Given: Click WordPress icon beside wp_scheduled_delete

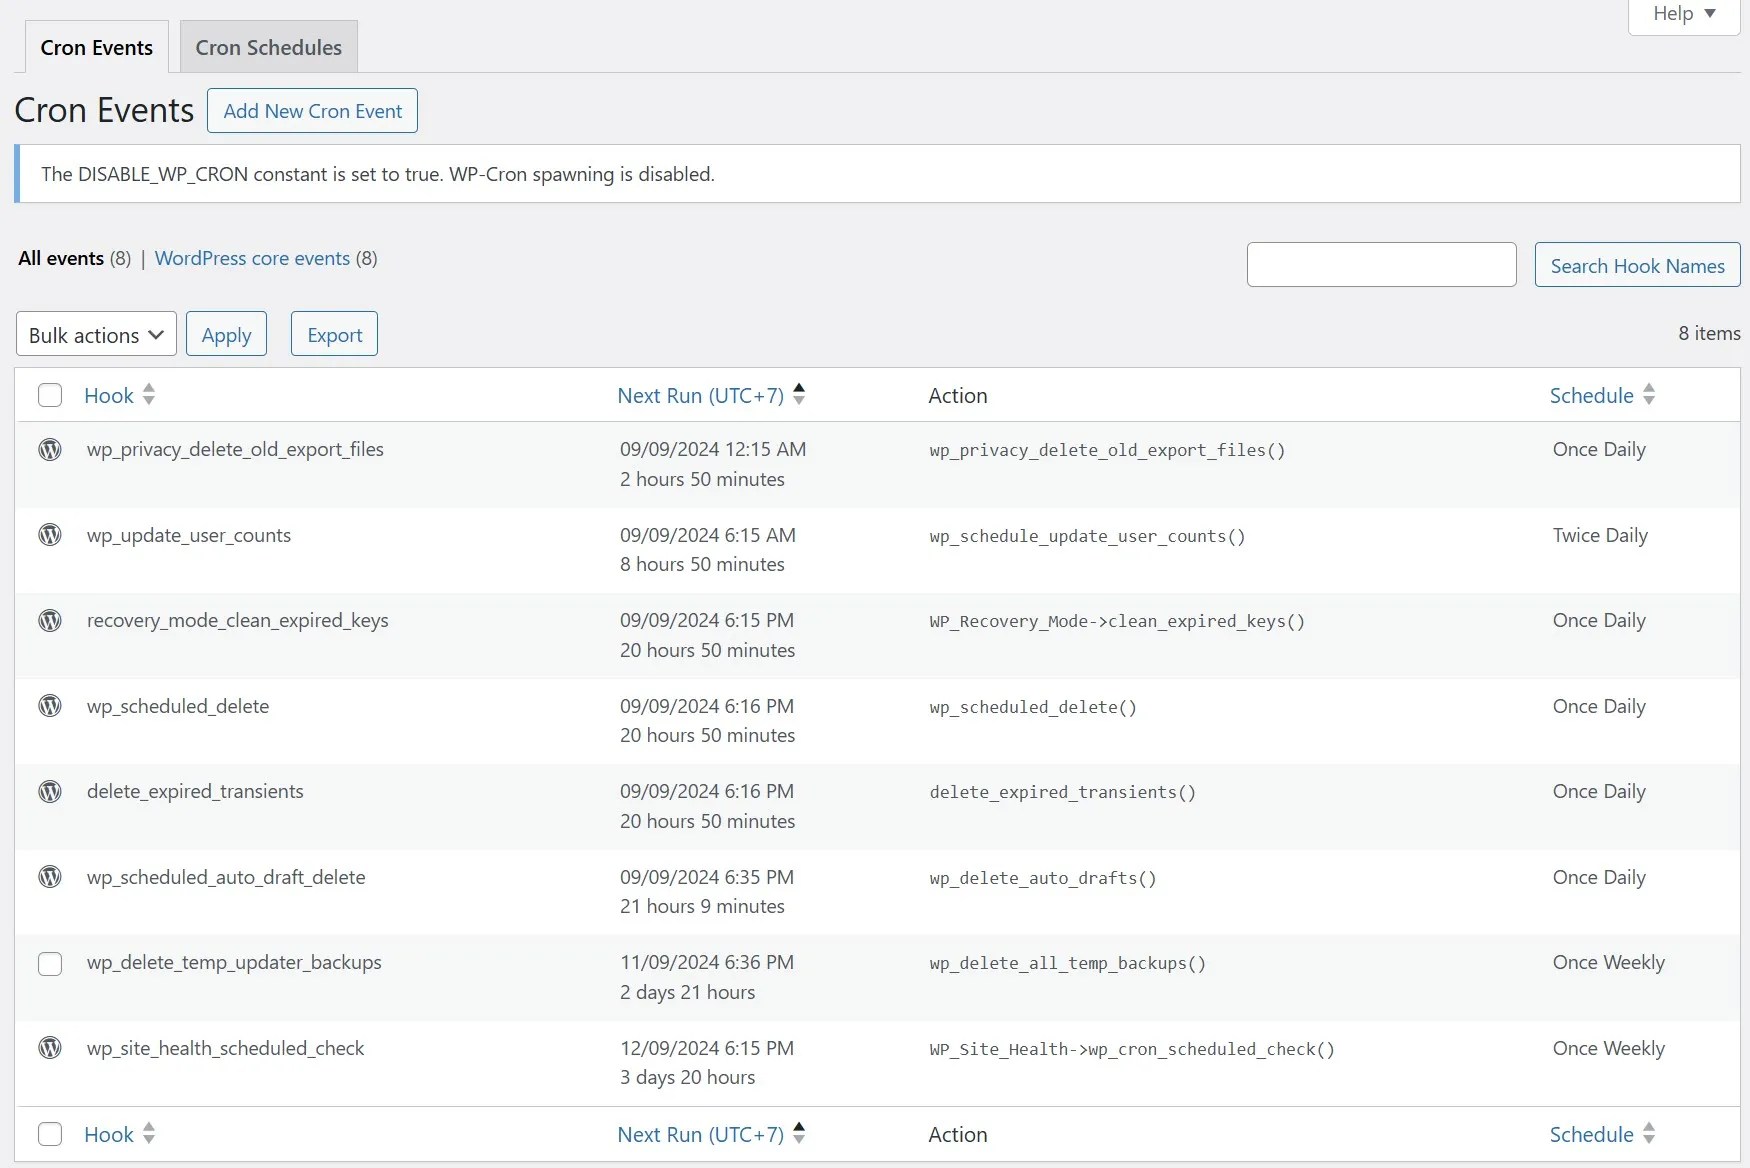Looking at the screenshot, I should pos(50,706).
